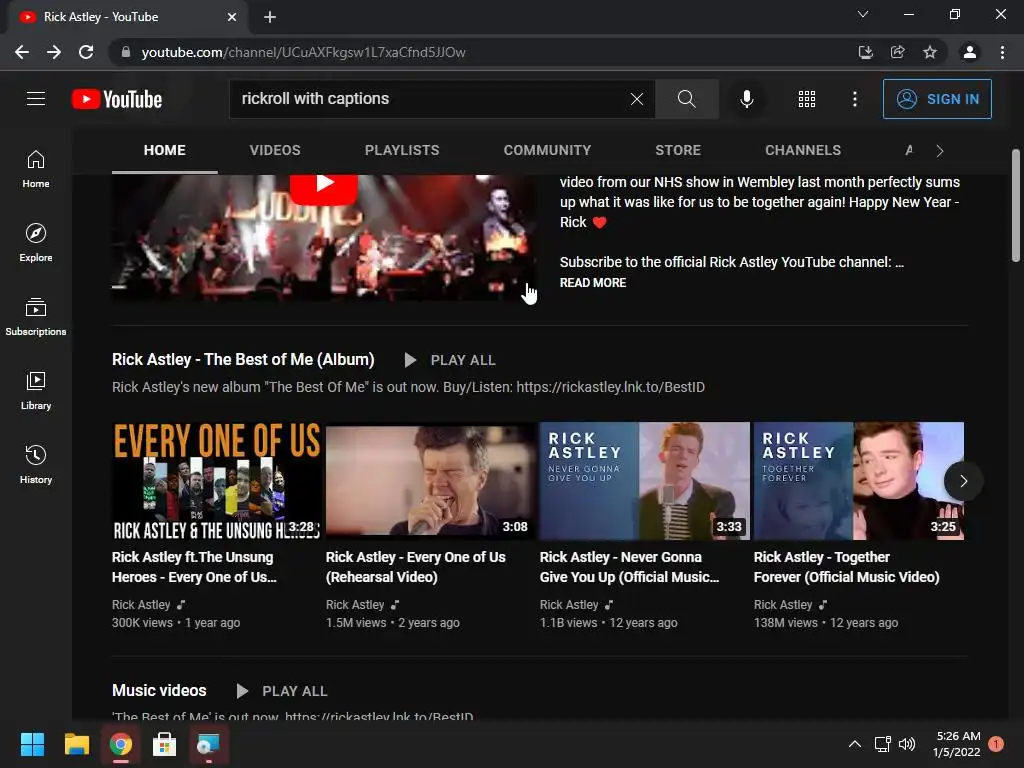Image resolution: width=1024 pixels, height=768 pixels.
Task: Play all Music videos
Action: [x=281, y=691]
